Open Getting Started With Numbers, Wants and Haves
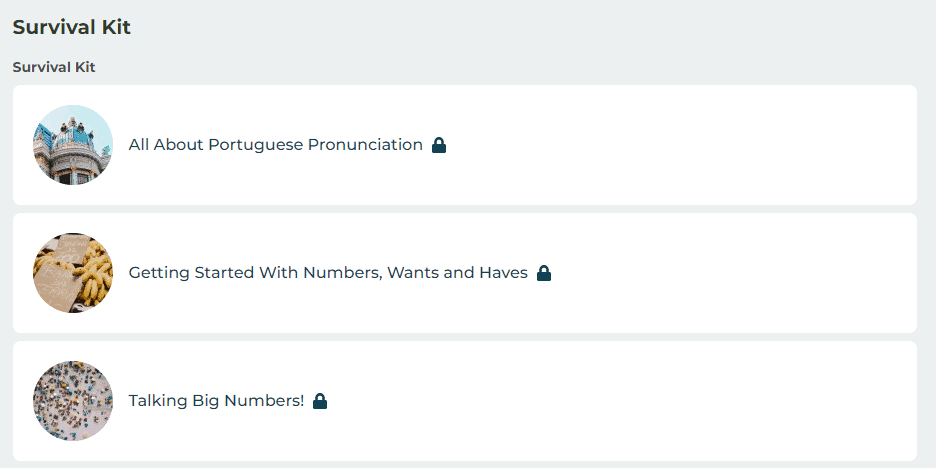This screenshot has width=936, height=468. coord(328,273)
